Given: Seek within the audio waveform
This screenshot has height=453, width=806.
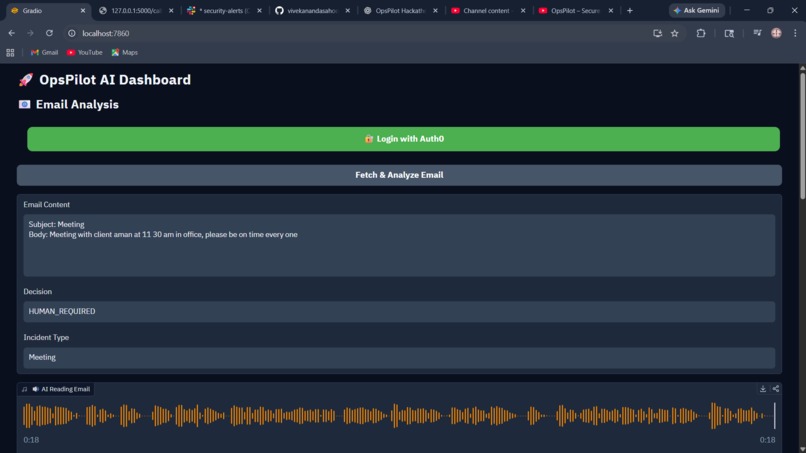Looking at the screenshot, I should click(x=398, y=415).
